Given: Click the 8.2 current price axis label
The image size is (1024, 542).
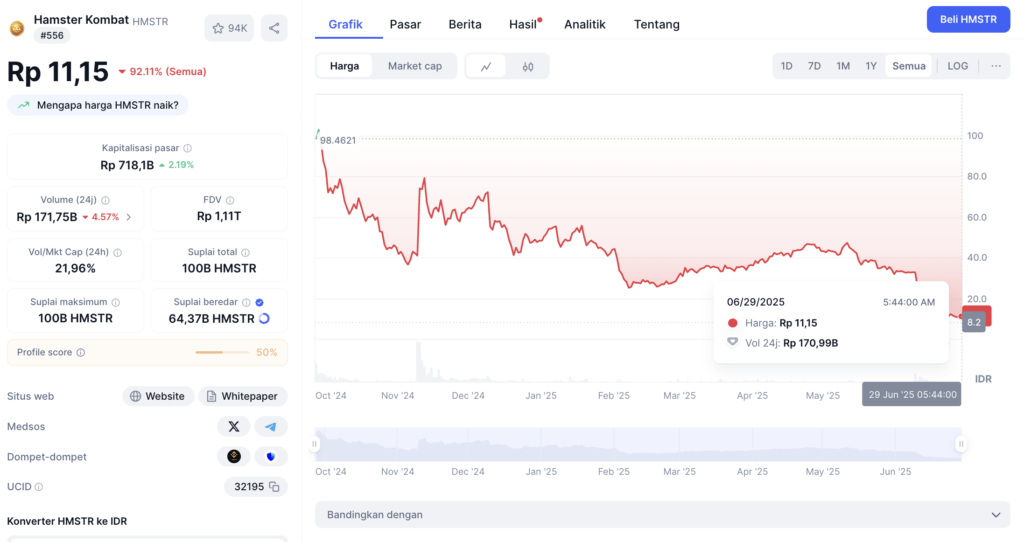Looking at the screenshot, I should (974, 322).
